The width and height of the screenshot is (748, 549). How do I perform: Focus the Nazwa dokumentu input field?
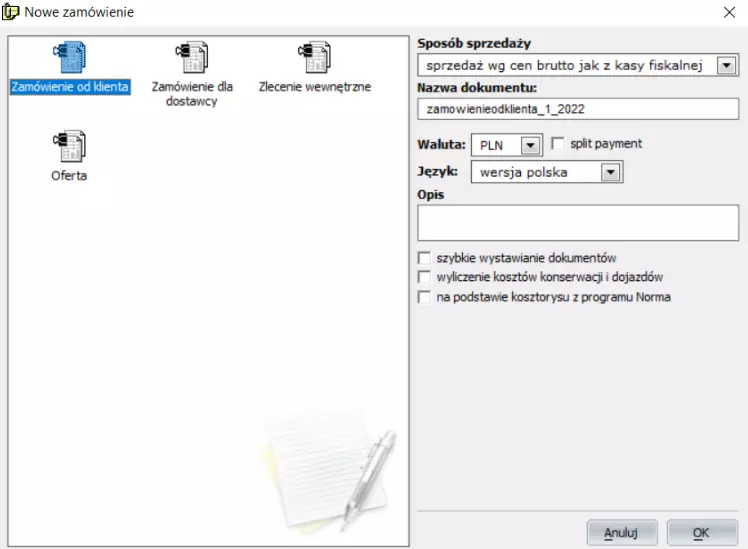click(578, 109)
